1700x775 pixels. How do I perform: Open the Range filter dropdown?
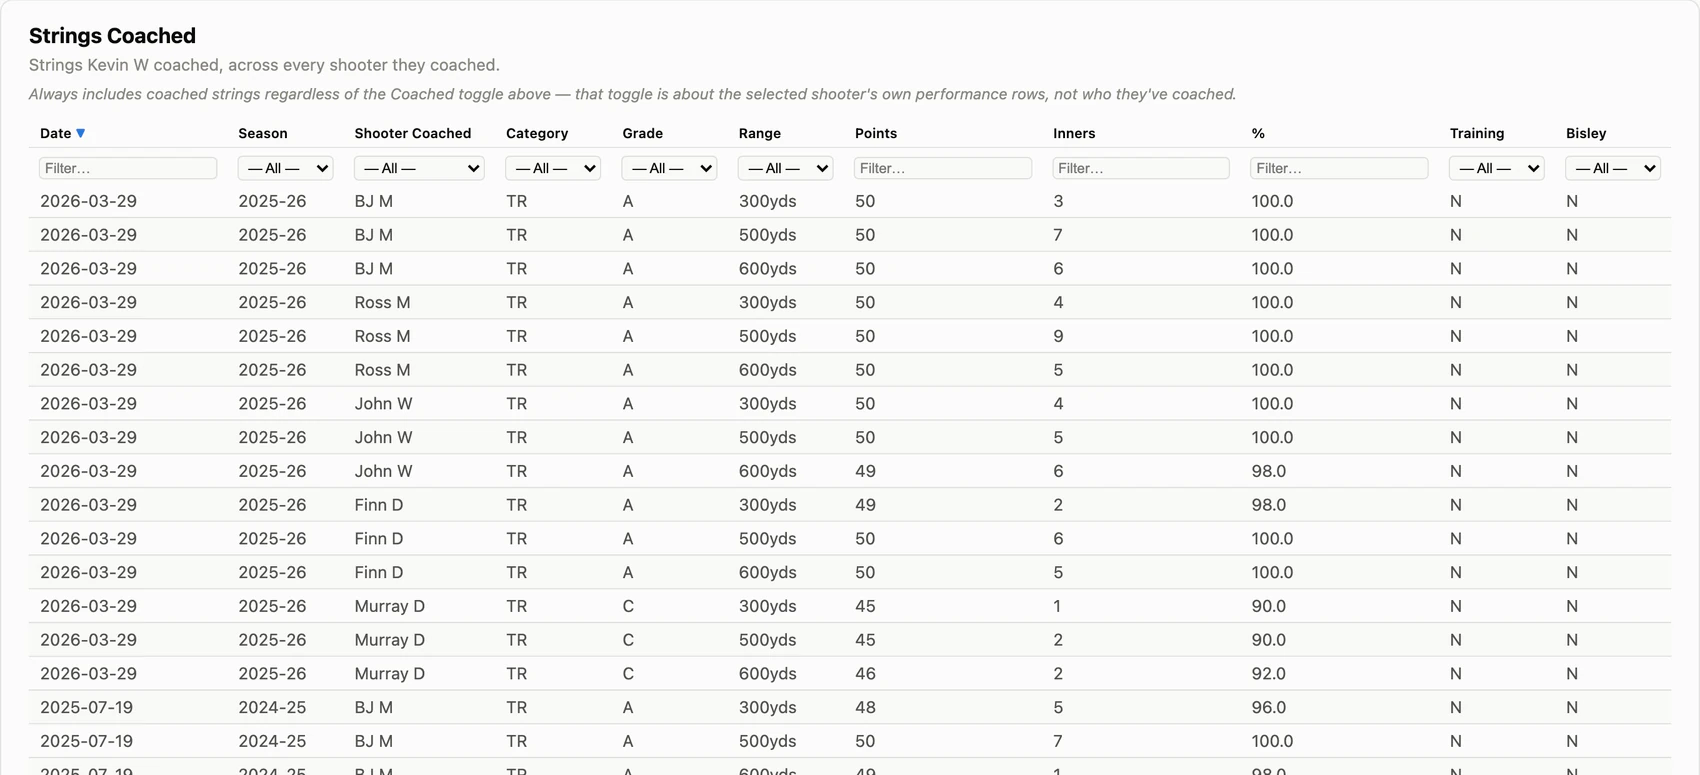click(785, 168)
